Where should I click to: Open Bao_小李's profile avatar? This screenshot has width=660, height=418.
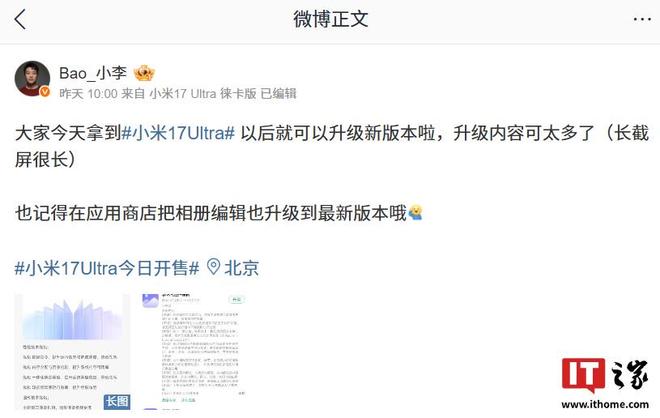click(x=32, y=79)
